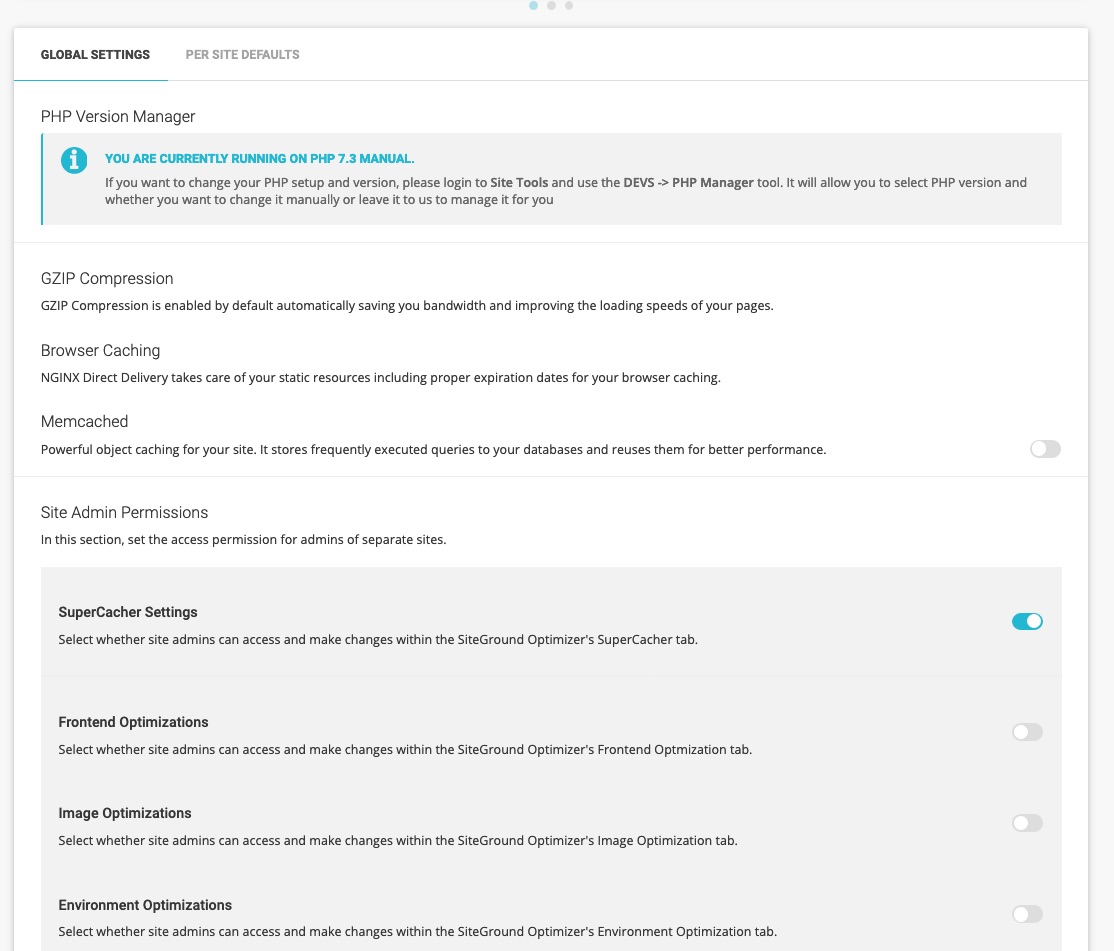The width and height of the screenshot is (1114, 951).
Task: Click the SuperCacher Settings label
Action: point(128,612)
